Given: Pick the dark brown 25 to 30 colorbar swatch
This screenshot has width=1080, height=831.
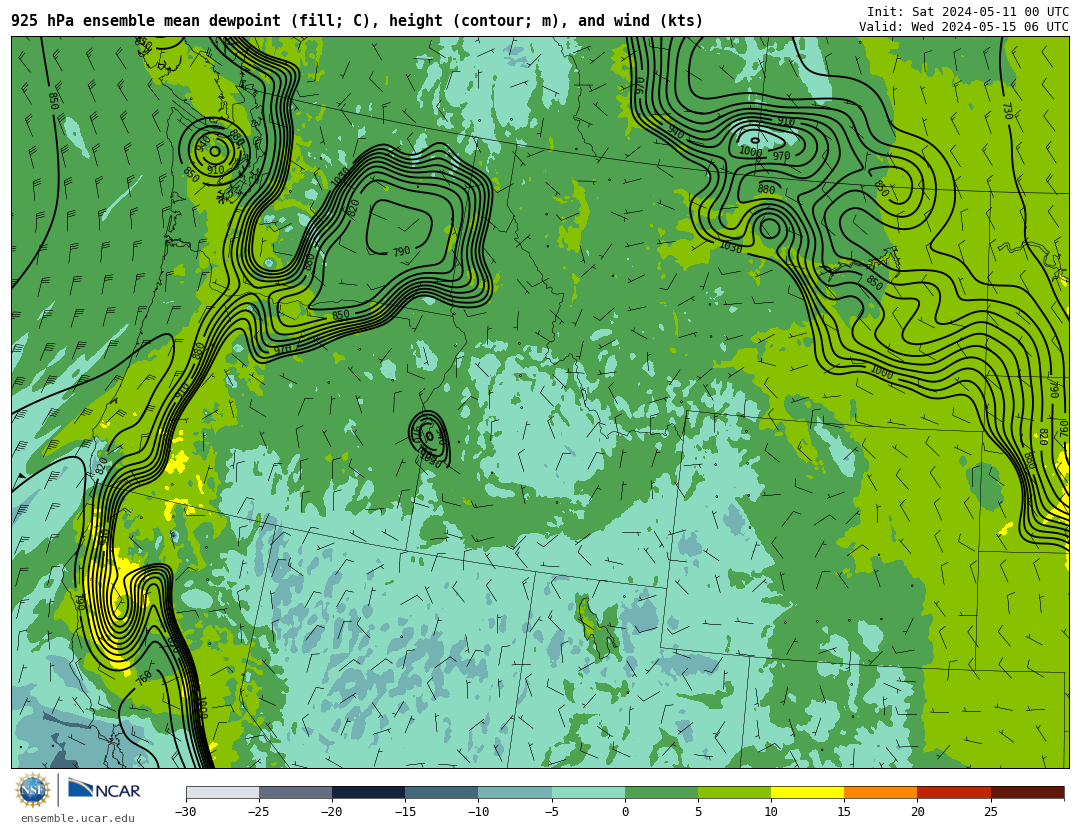Looking at the screenshot, I should pyautogui.click(x=1028, y=792).
